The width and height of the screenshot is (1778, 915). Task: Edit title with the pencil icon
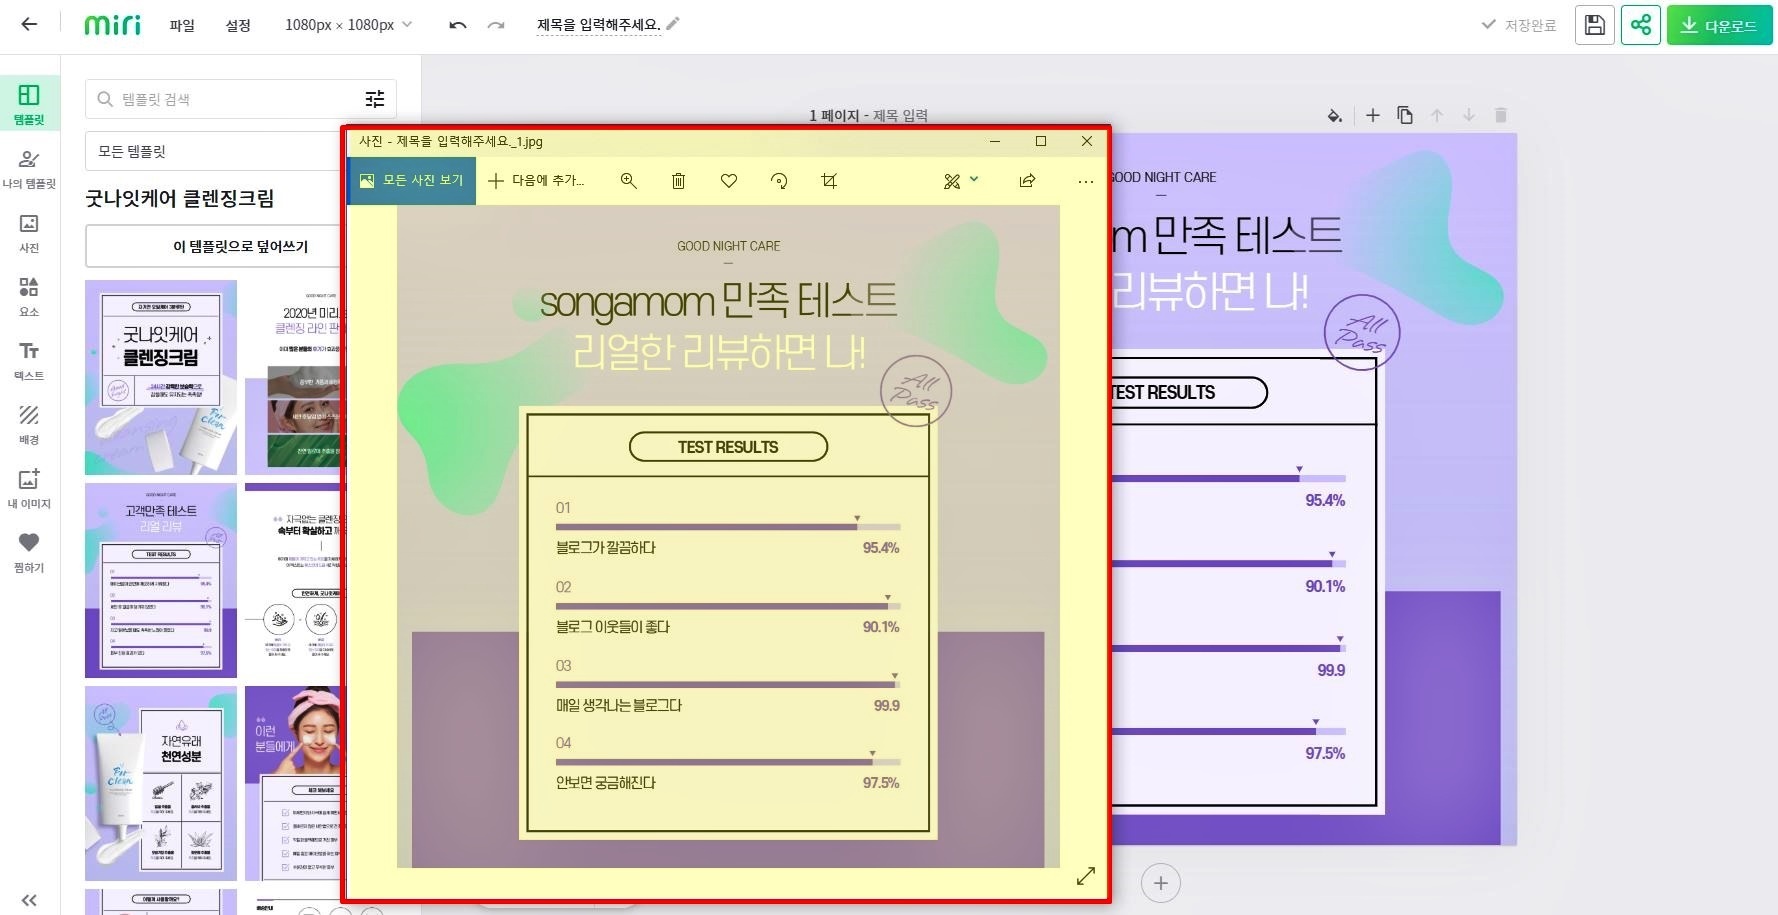coord(673,23)
